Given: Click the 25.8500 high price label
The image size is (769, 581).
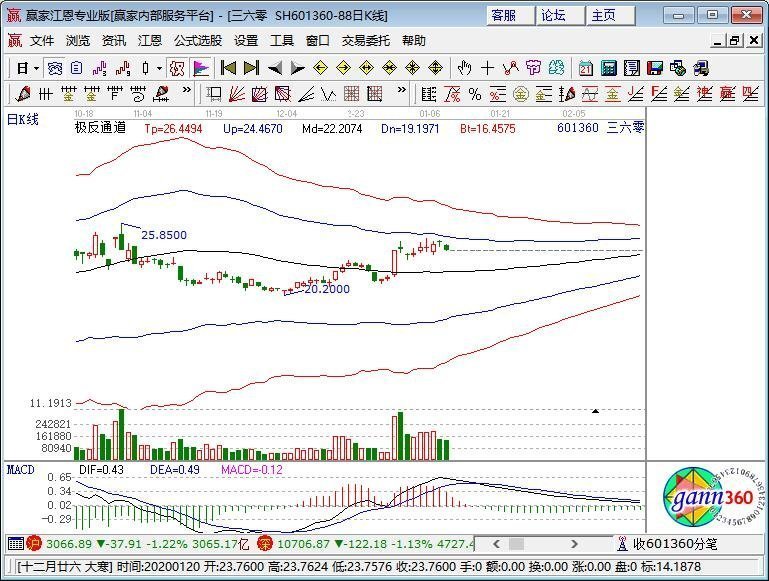Looking at the screenshot, I should [164, 235].
